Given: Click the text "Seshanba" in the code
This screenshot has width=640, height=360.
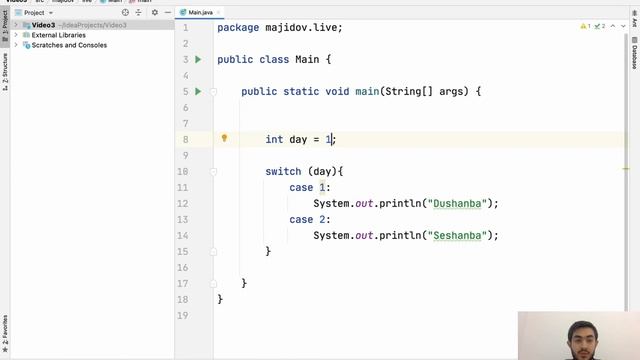Looking at the screenshot, I should pos(457,236).
